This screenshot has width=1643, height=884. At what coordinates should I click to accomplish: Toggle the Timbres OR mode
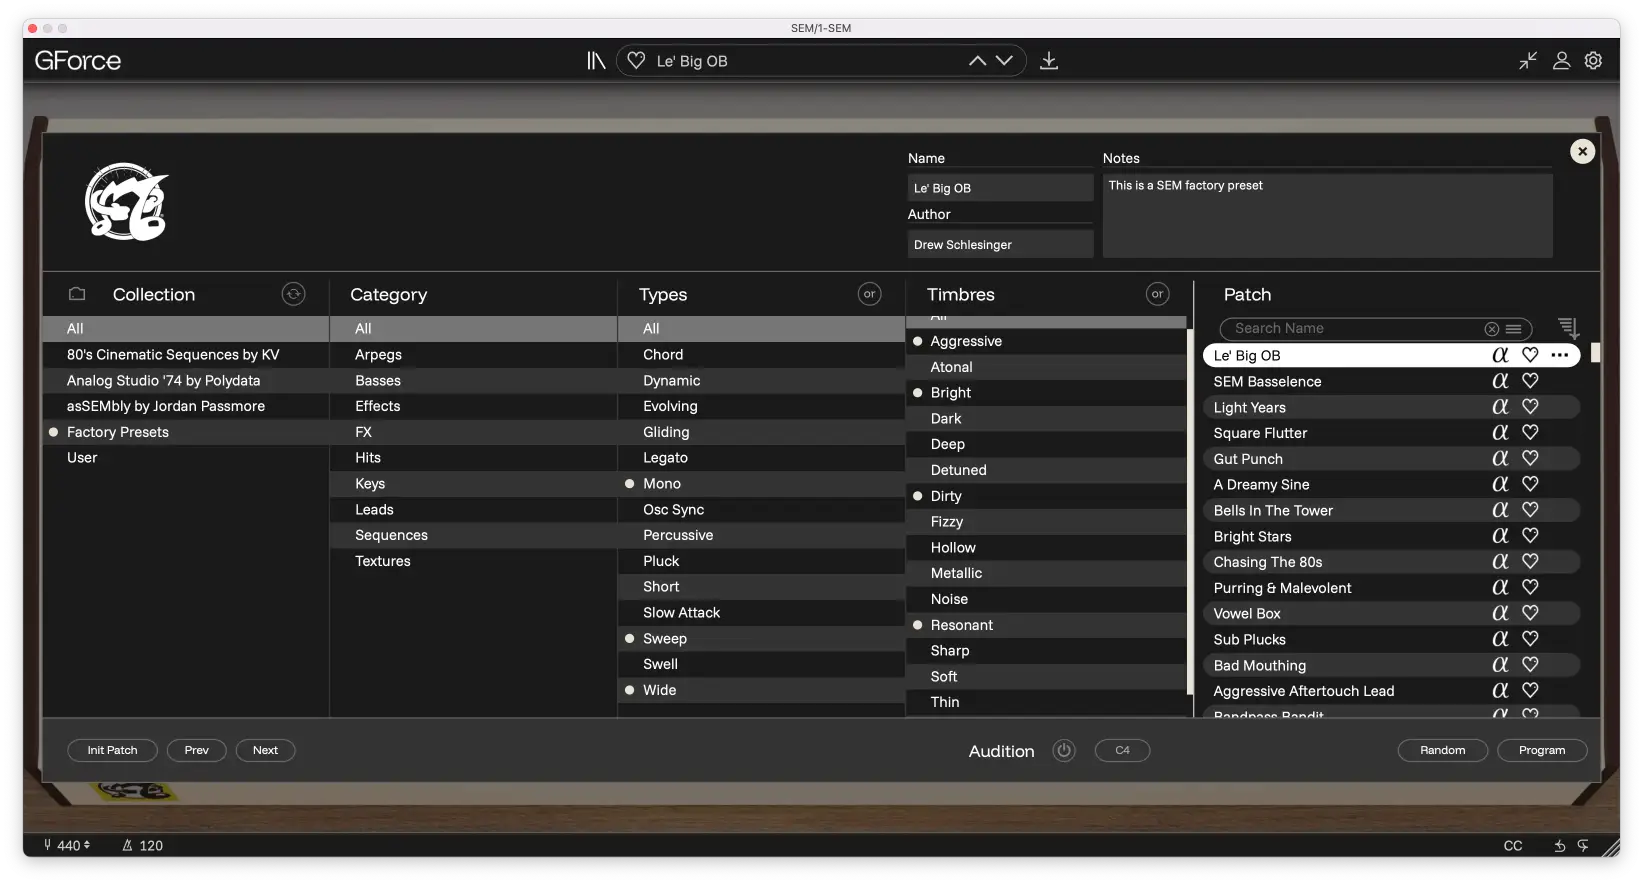[1157, 294]
